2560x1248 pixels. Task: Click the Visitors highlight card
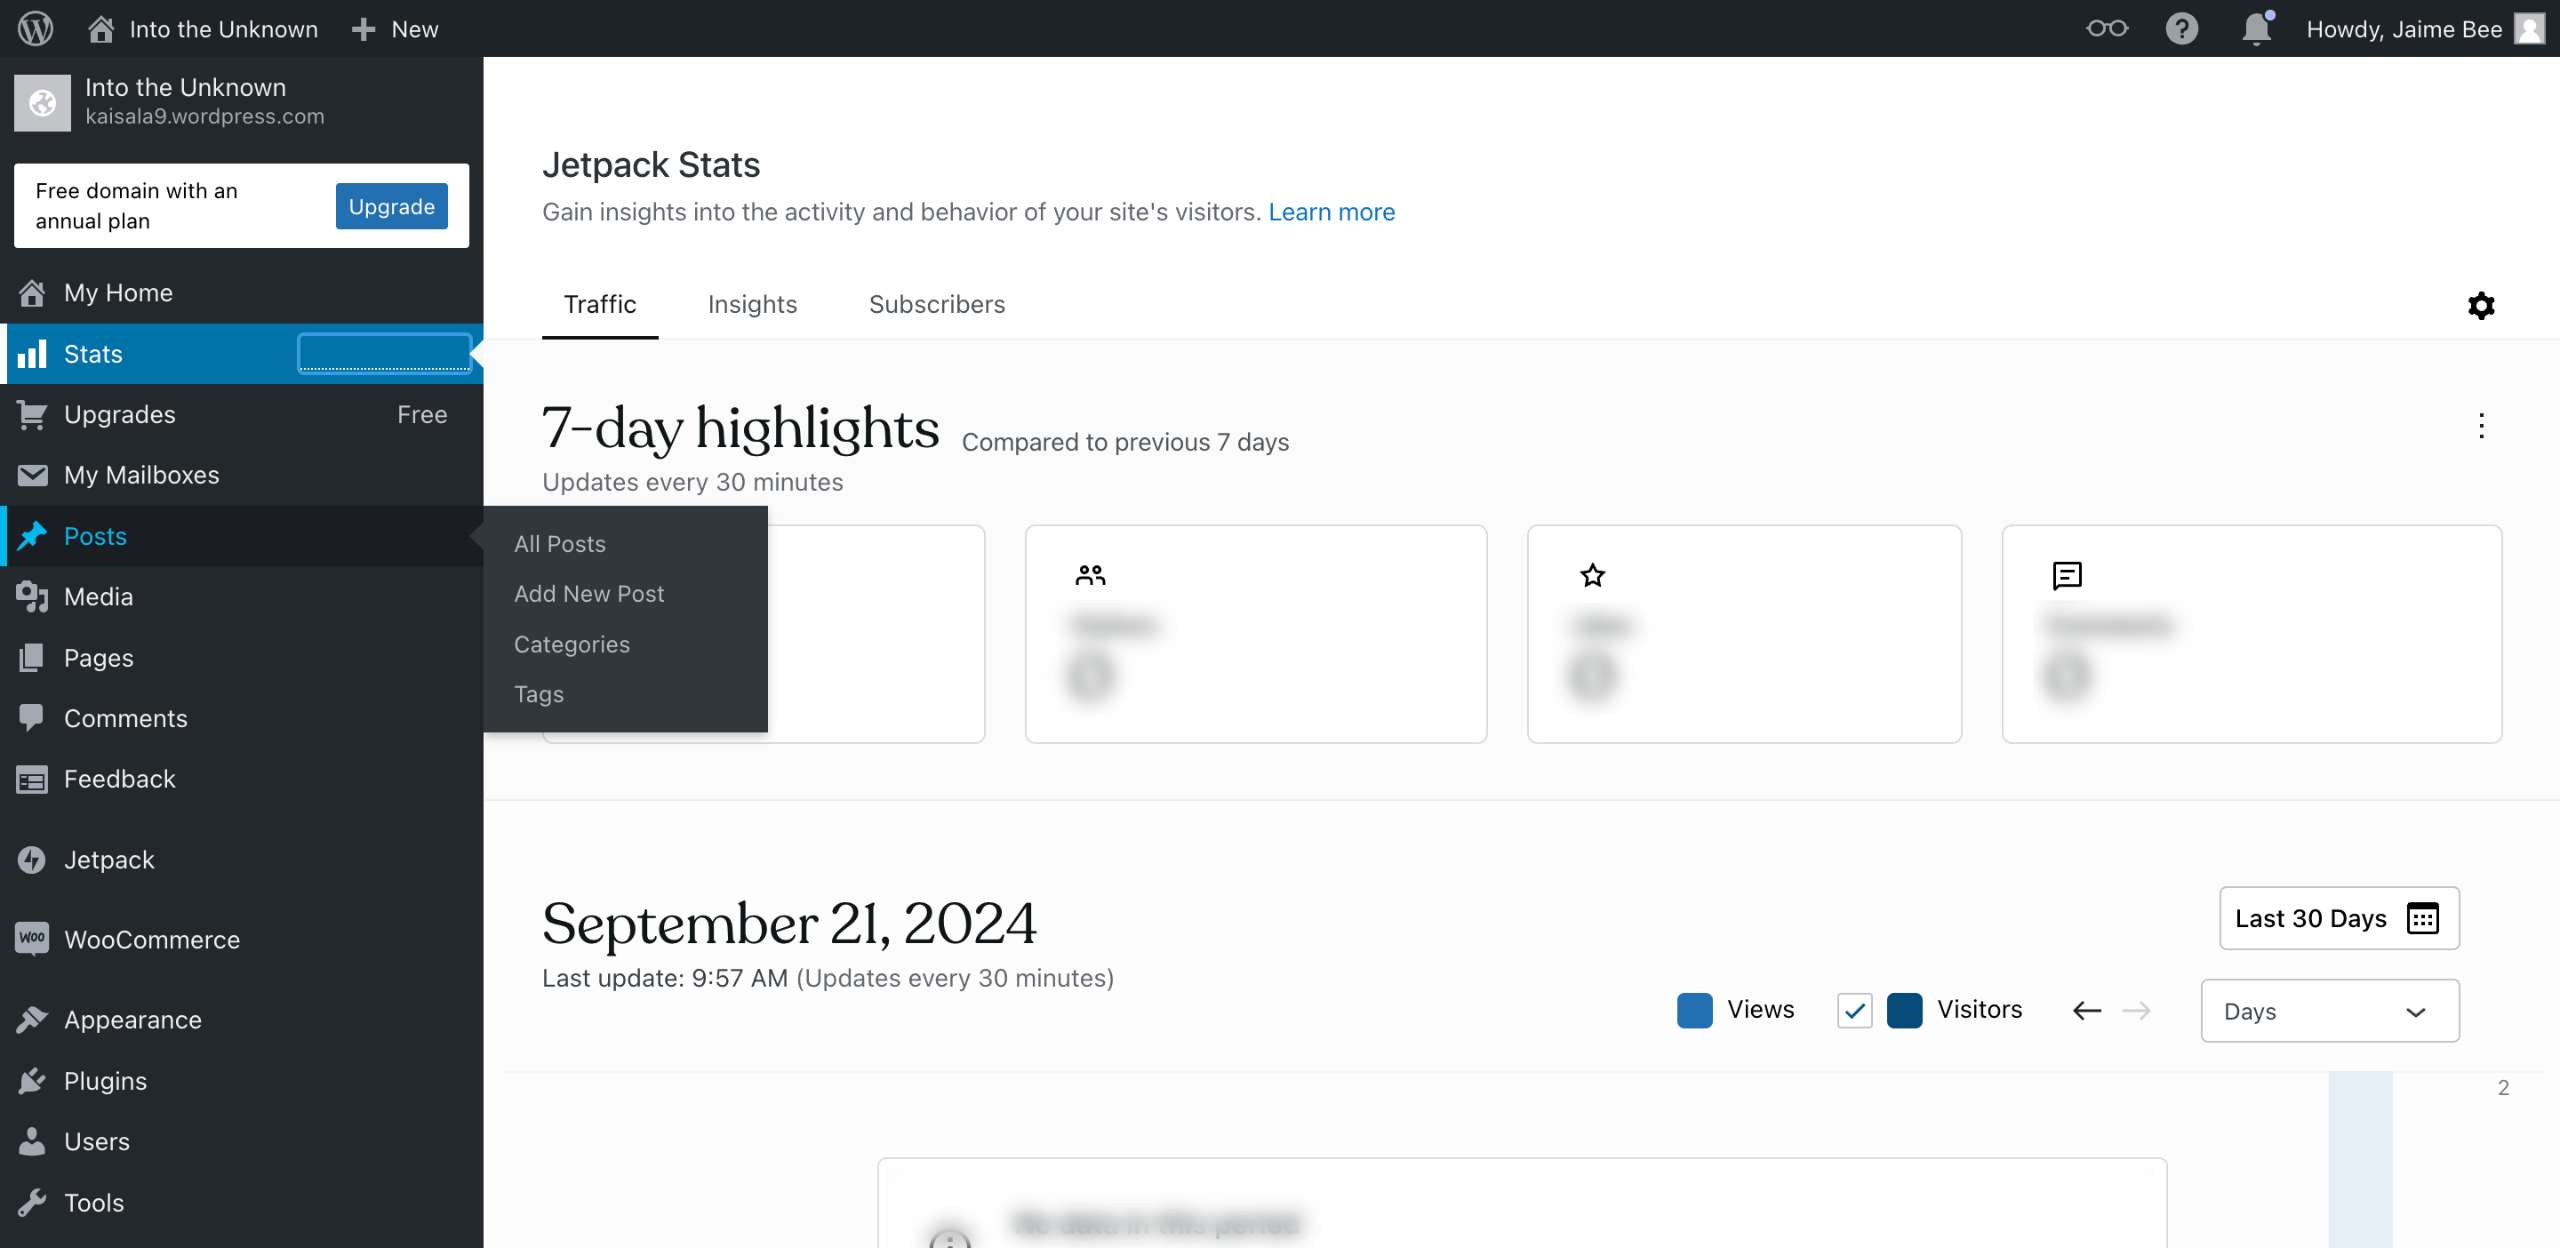[1255, 633]
